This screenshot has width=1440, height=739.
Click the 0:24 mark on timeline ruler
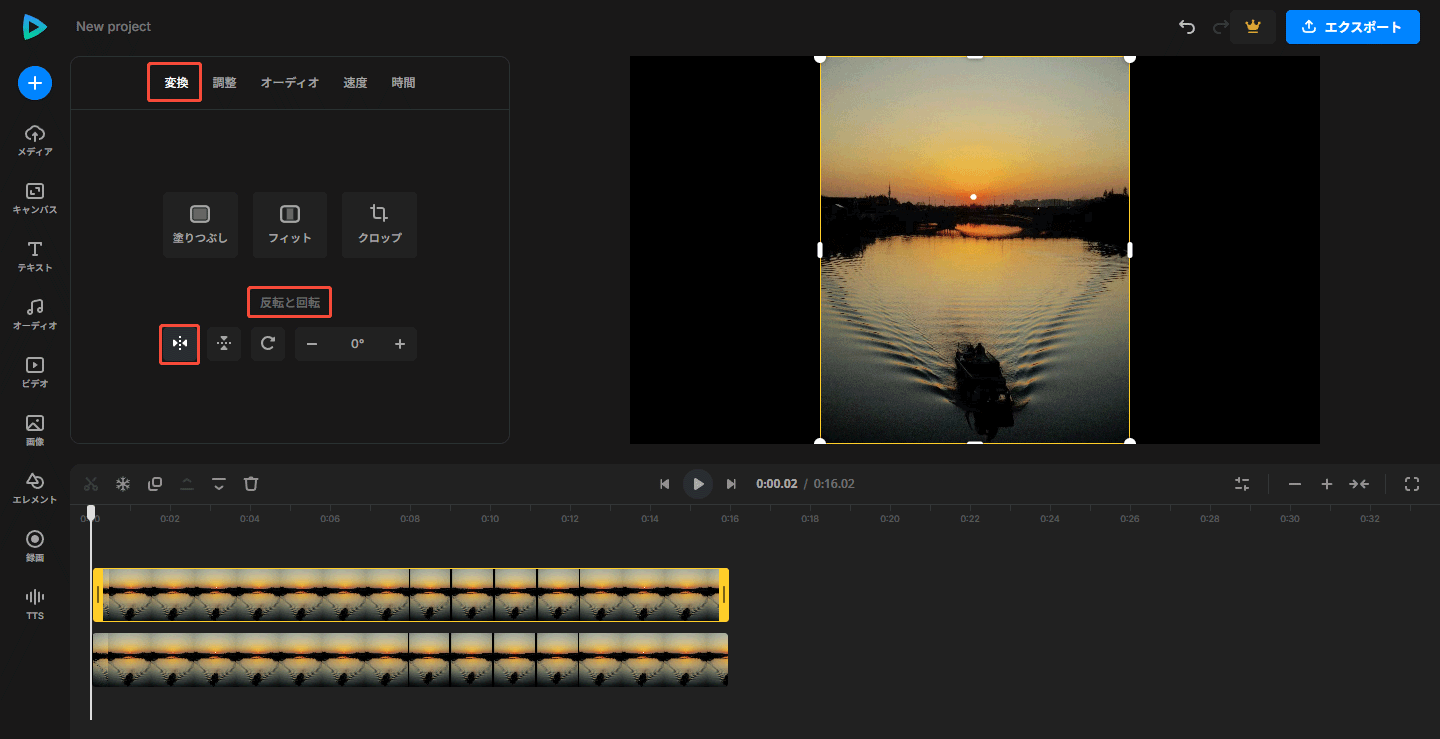coord(1049,519)
